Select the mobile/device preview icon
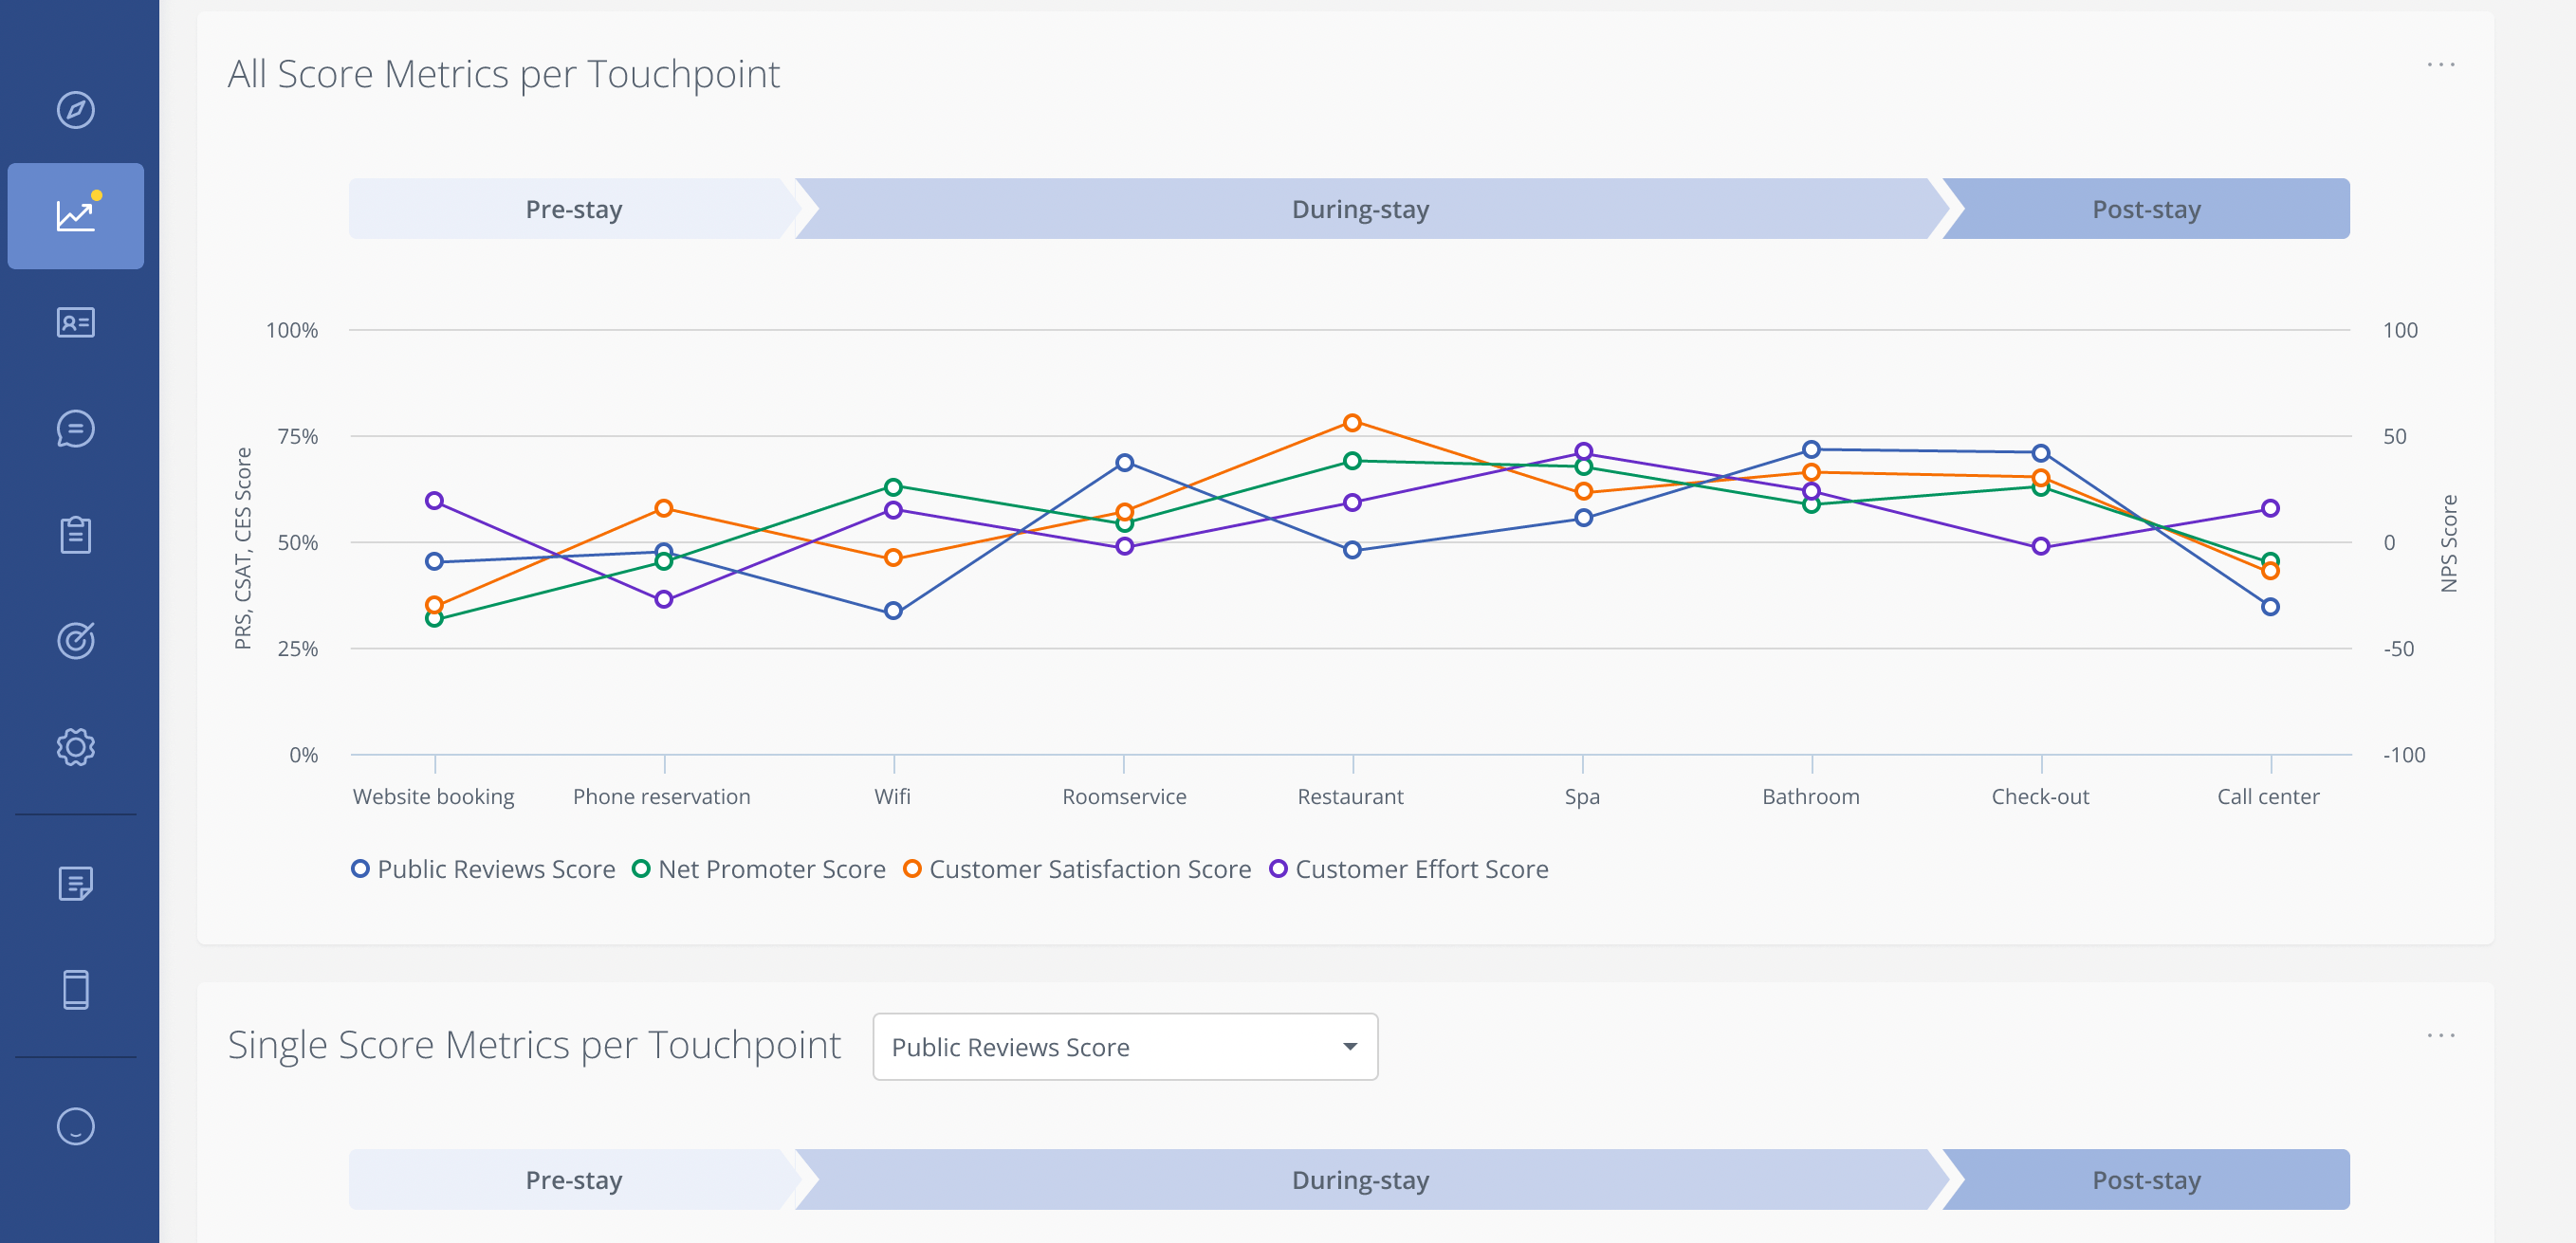 tap(77, 987)
